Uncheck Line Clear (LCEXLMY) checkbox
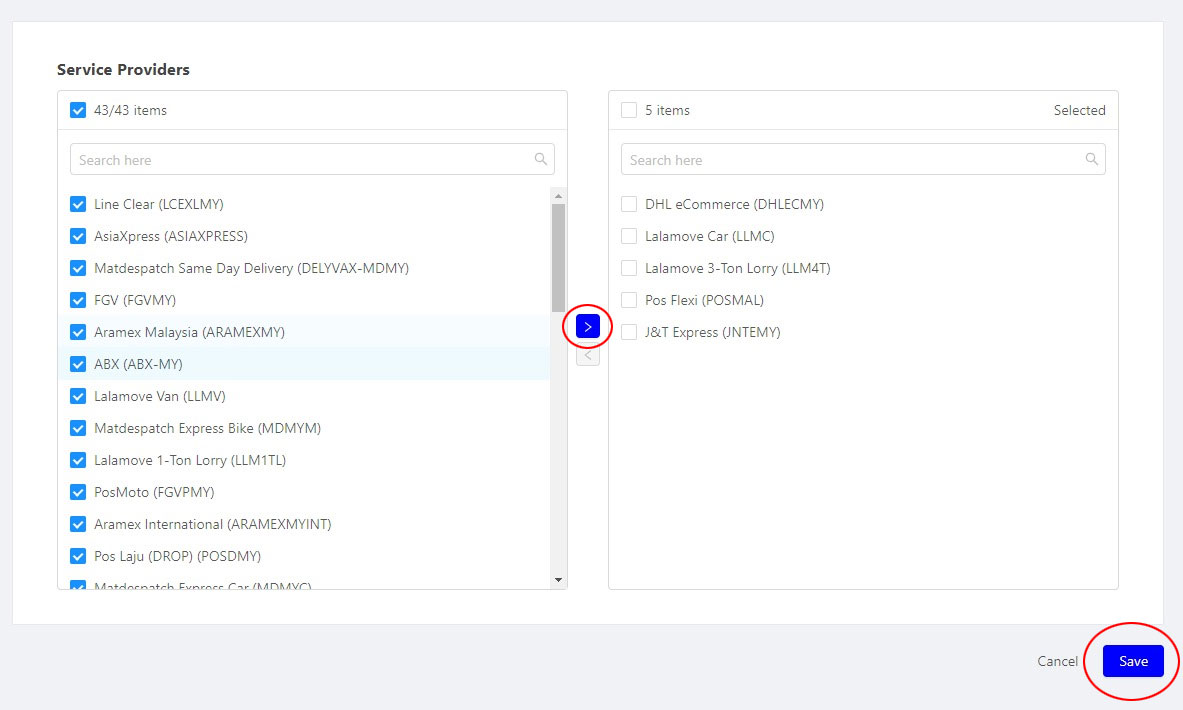Screen dimensions: 1183x710 (78, 204)
